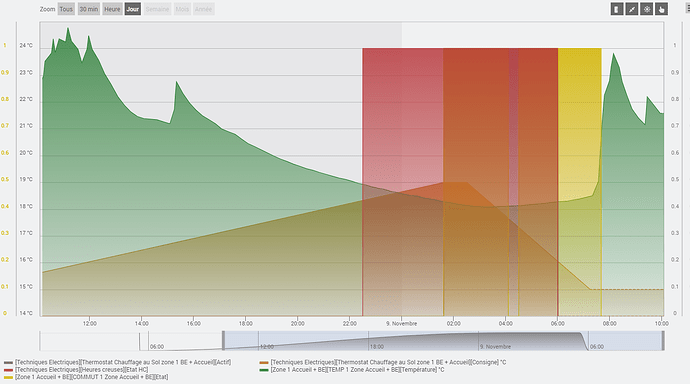
Task: Select the Jour zoom range
Action: pyautogui.click(x=132, y=9)
